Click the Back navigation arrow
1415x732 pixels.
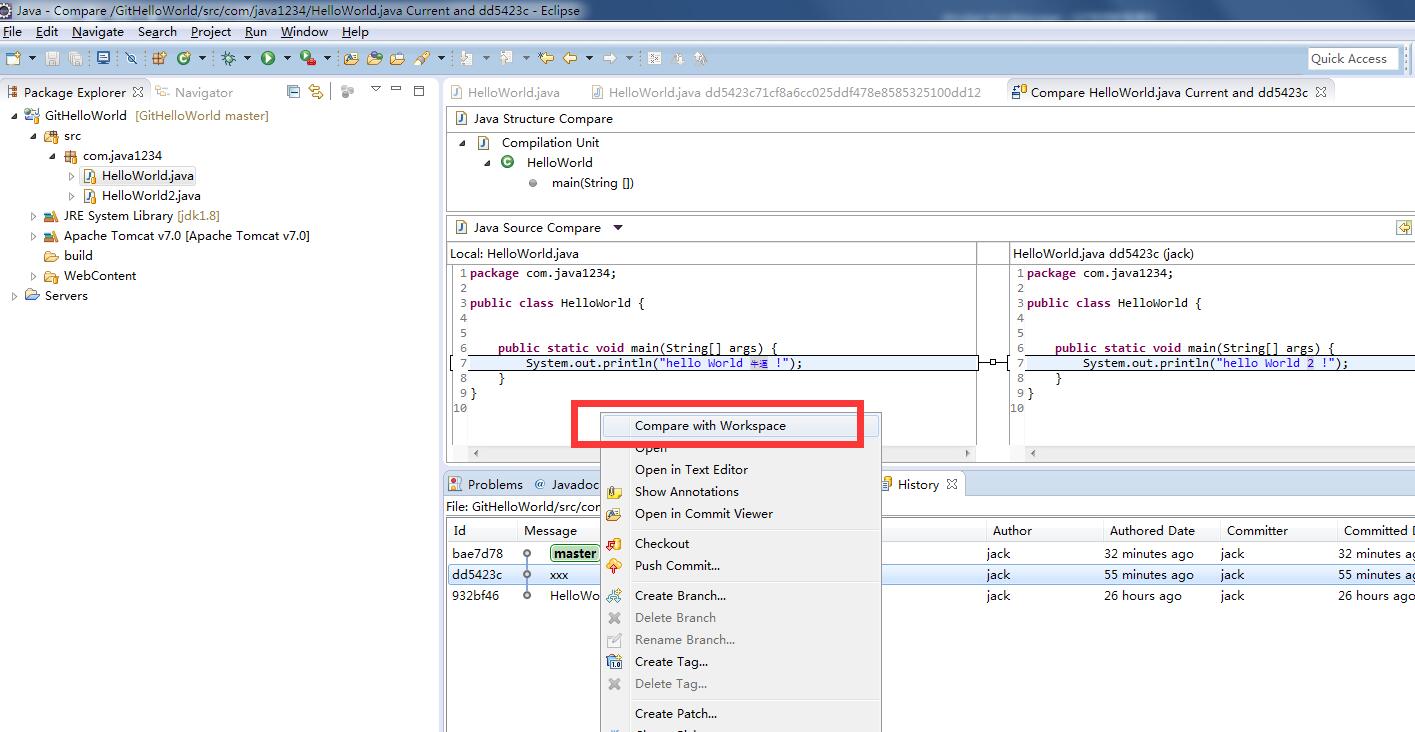coord(570,59)
